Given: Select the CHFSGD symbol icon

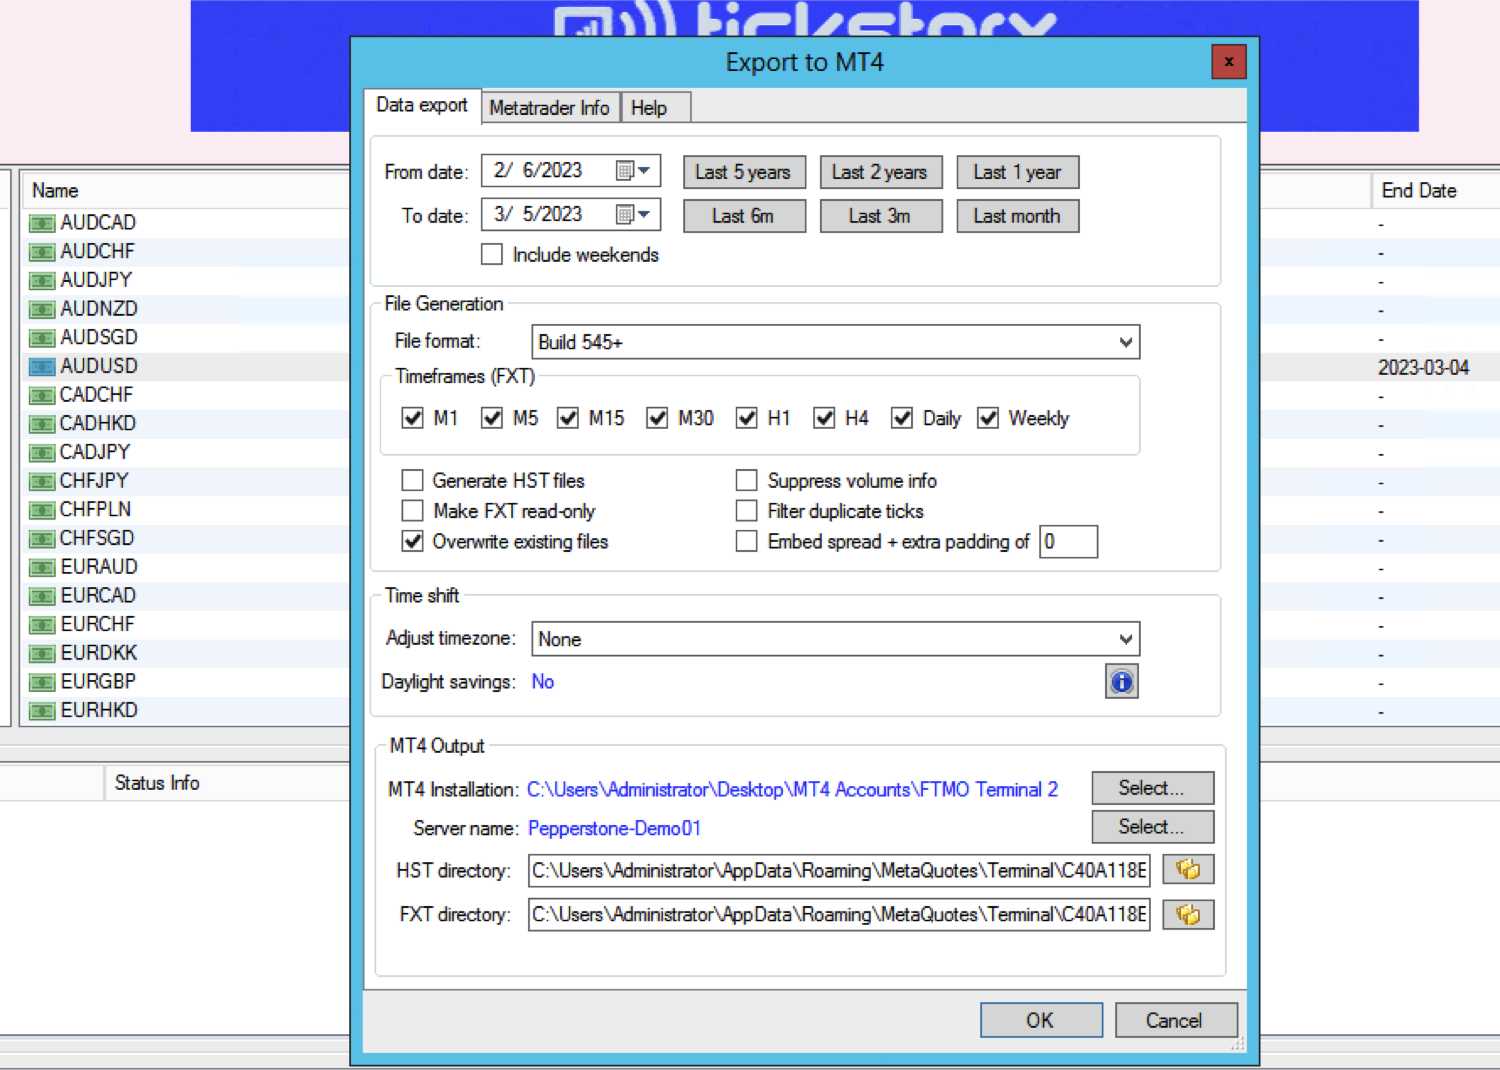Looking at the screenshot, I should coord(42,538).
